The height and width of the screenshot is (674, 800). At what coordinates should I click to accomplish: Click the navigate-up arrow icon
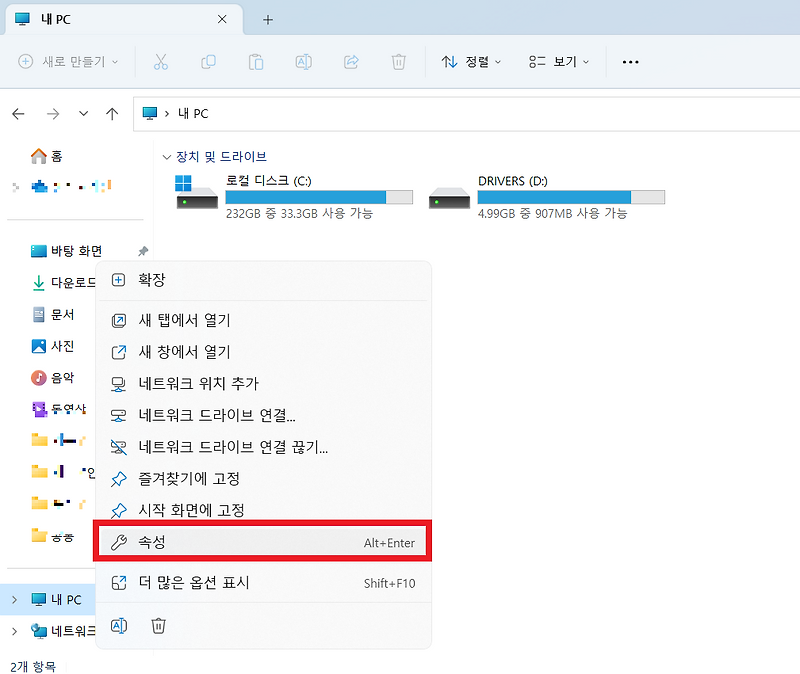(113, 113)
